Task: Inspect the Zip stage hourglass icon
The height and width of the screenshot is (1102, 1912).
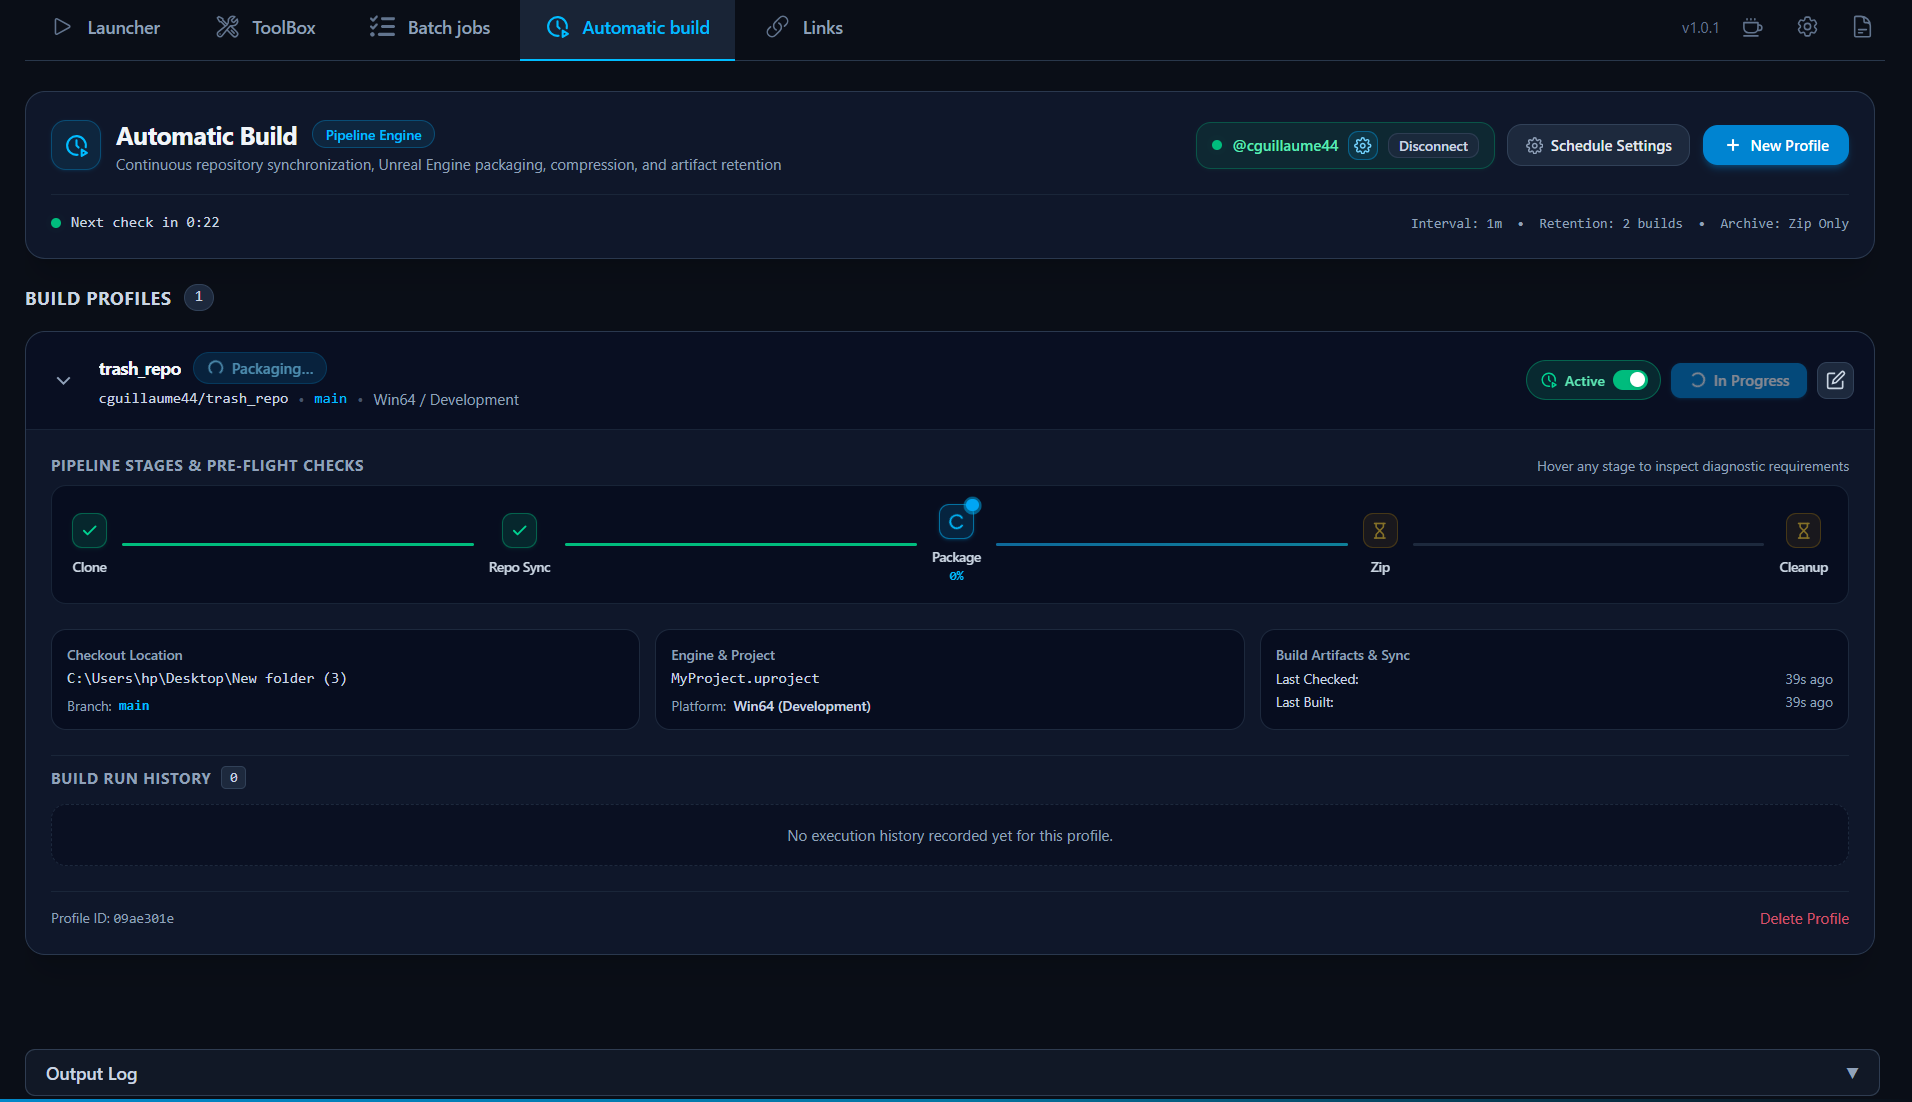Action: (1380, 530)
